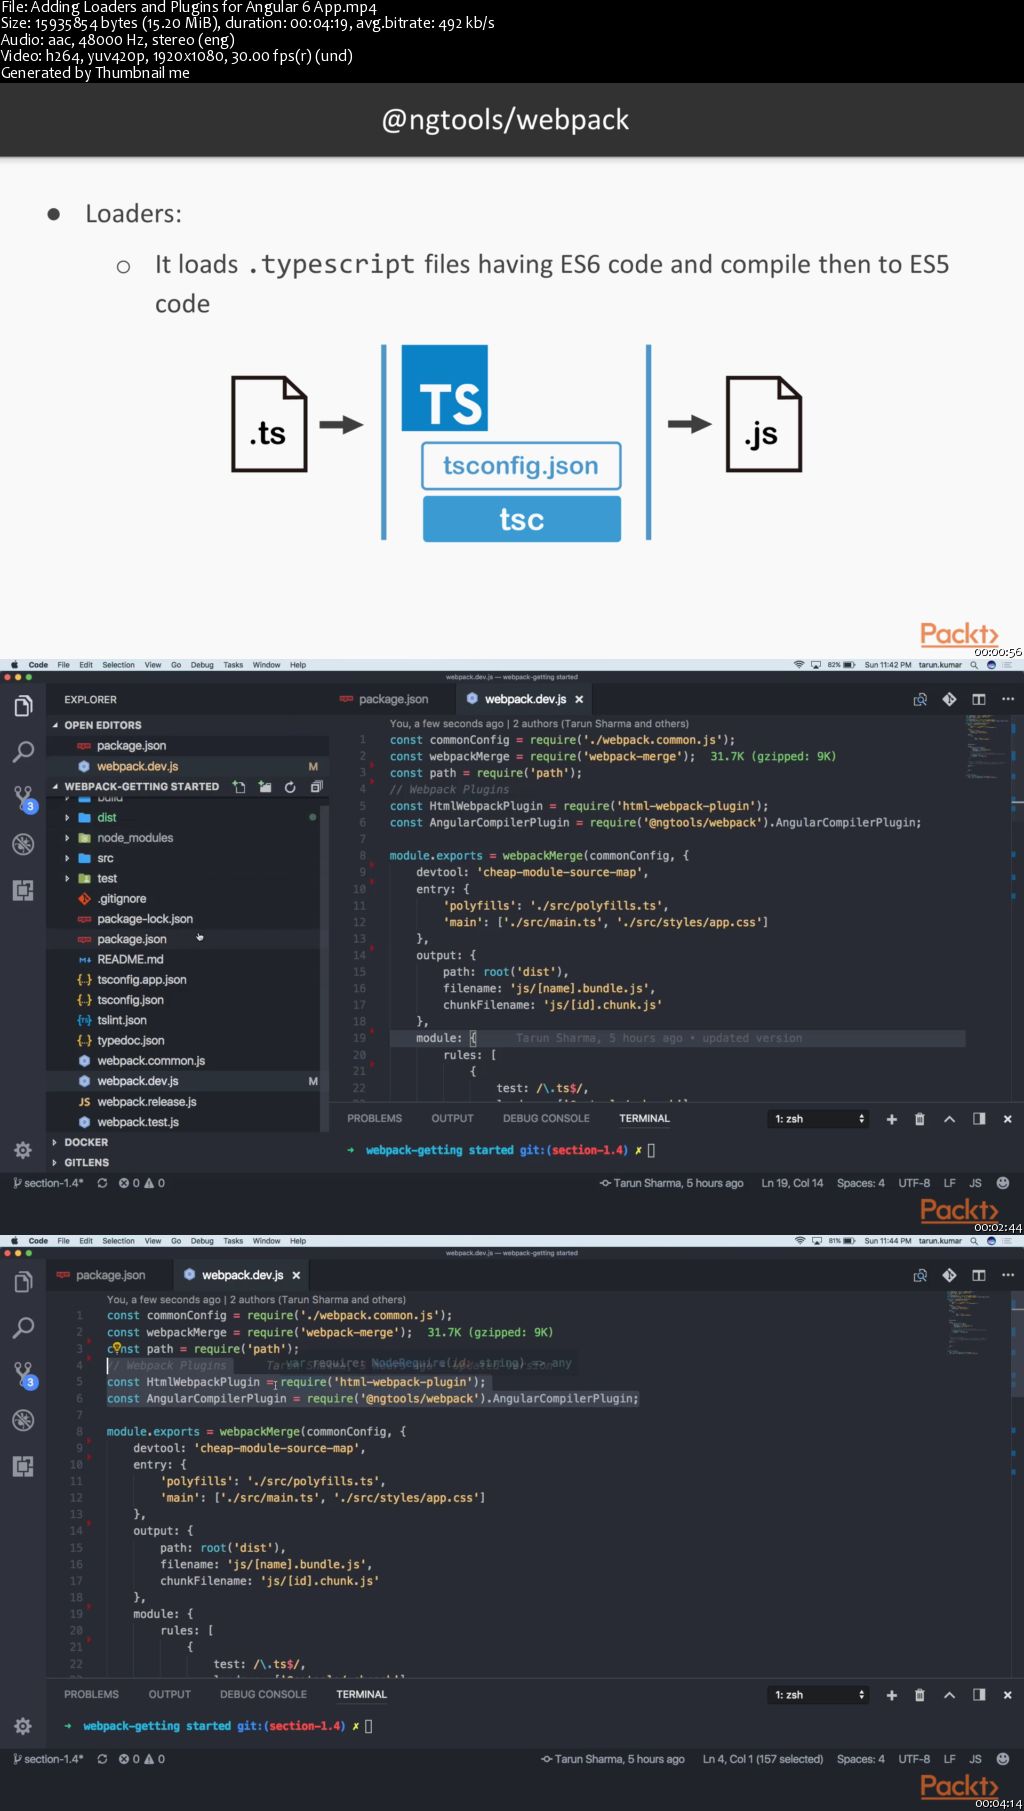Close the terminal panel in 00:02:44 frame
1024x1811 pixels.
pos(1008,1119)
